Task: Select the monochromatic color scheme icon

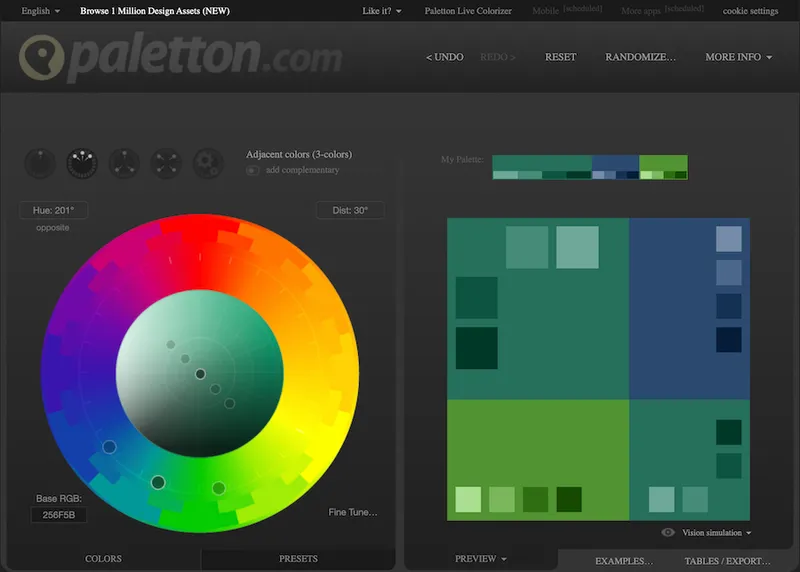Action: click(x=40, y=163)
